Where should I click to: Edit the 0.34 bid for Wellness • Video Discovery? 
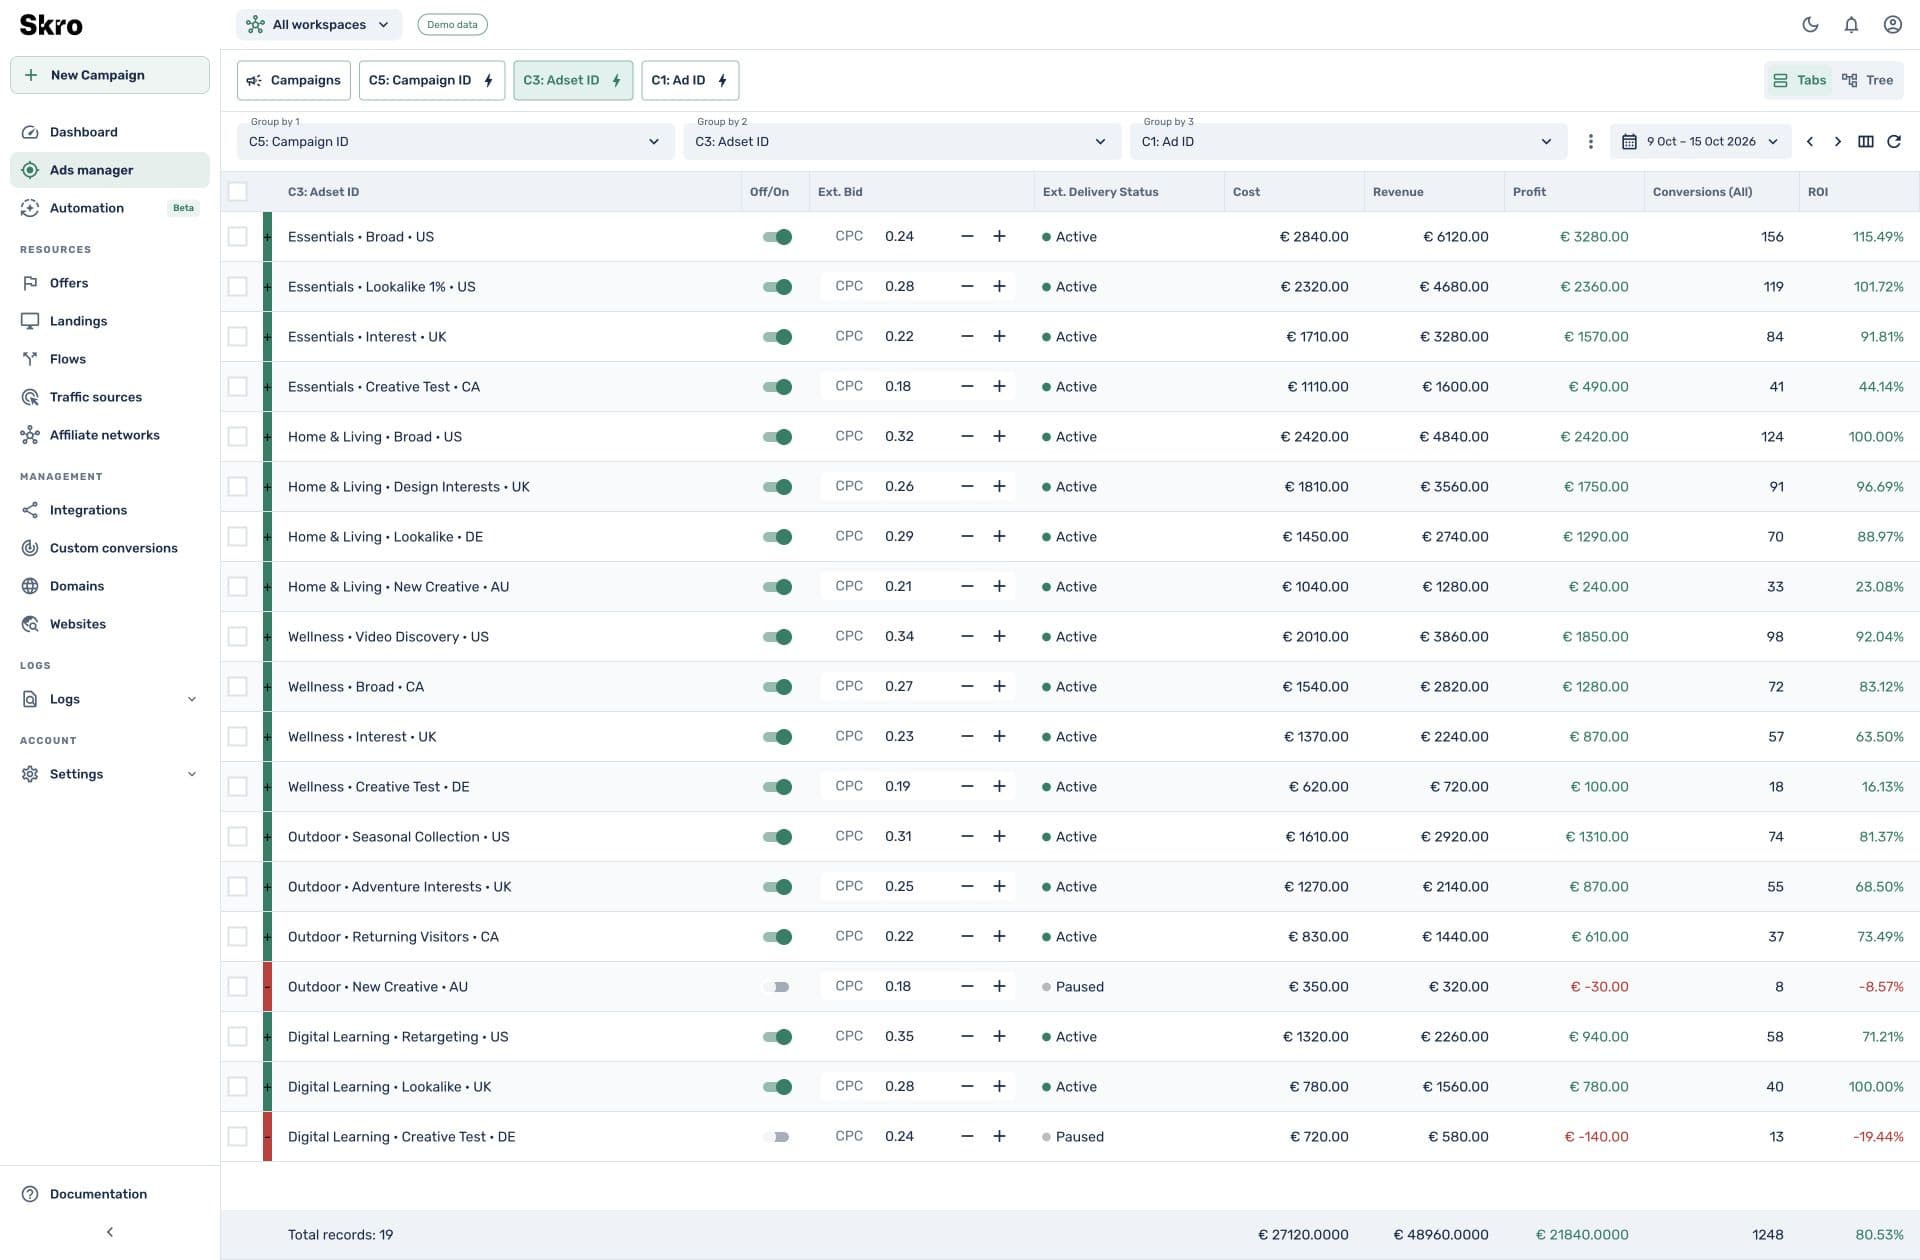click(900, 637)
